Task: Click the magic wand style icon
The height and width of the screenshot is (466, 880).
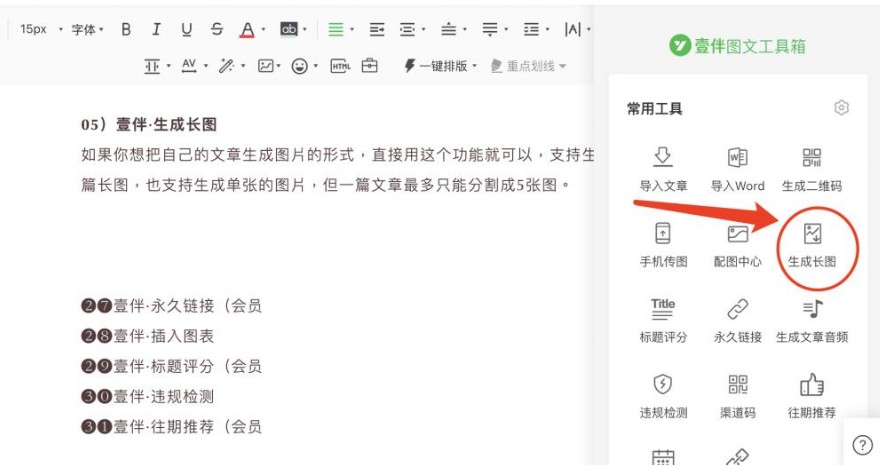Action: pos(226,66)
